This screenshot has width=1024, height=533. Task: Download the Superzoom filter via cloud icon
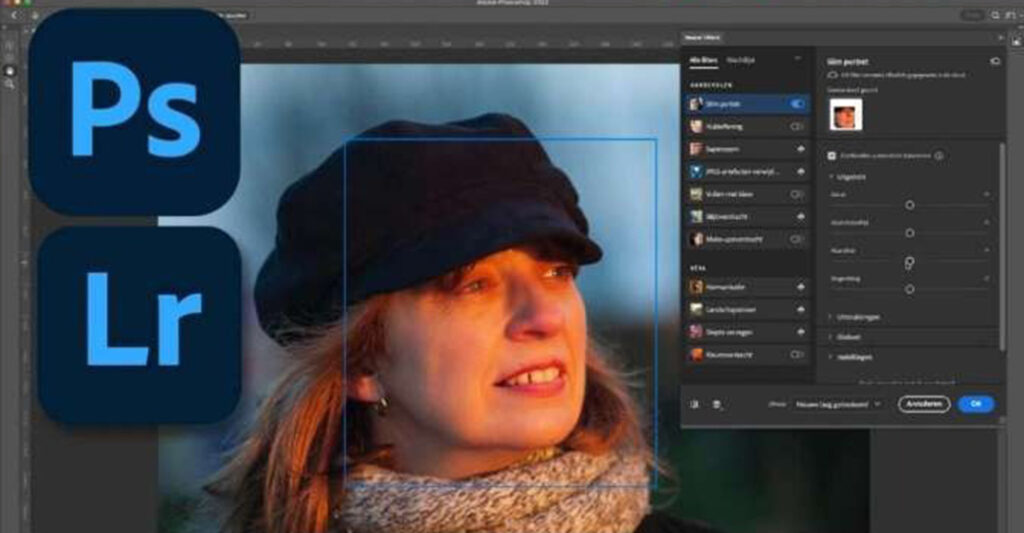(x=800, y=149)
